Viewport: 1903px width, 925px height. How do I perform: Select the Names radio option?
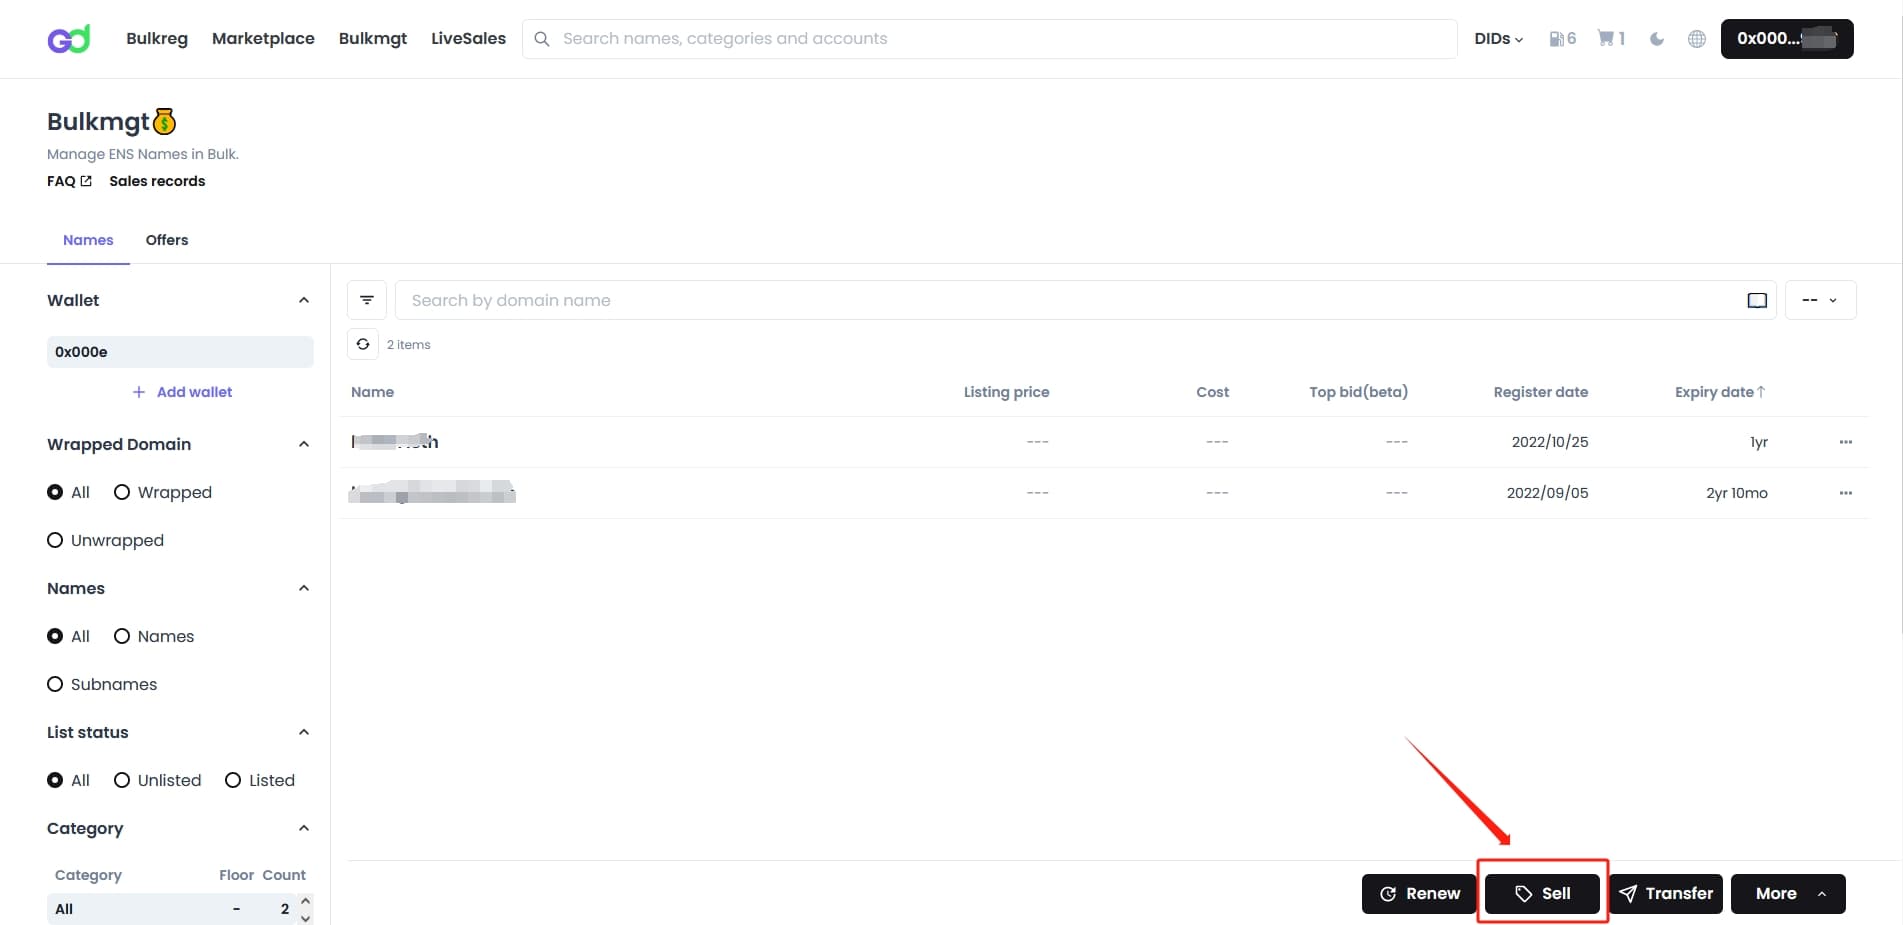point(122,636)
